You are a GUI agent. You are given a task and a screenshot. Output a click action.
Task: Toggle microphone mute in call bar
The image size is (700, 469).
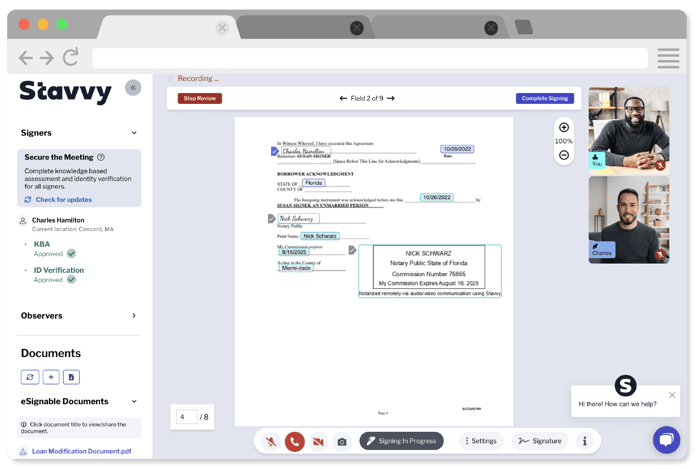(271, 441)
